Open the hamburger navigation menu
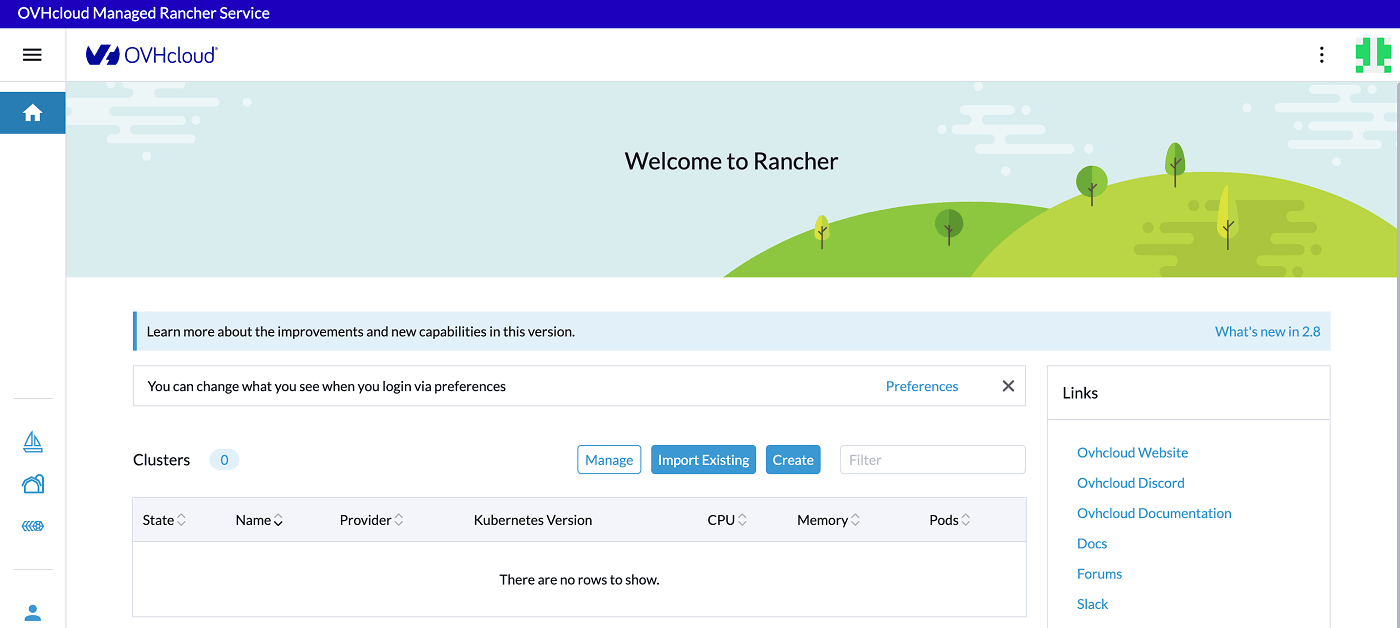1400x628 pixels. click(32, 55)
